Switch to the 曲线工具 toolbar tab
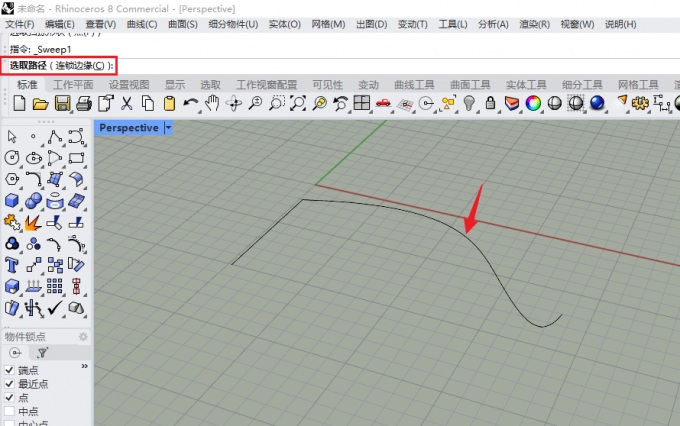Viewport: 680px width, 426px height. pyautogui.click(x=414, y=85)
